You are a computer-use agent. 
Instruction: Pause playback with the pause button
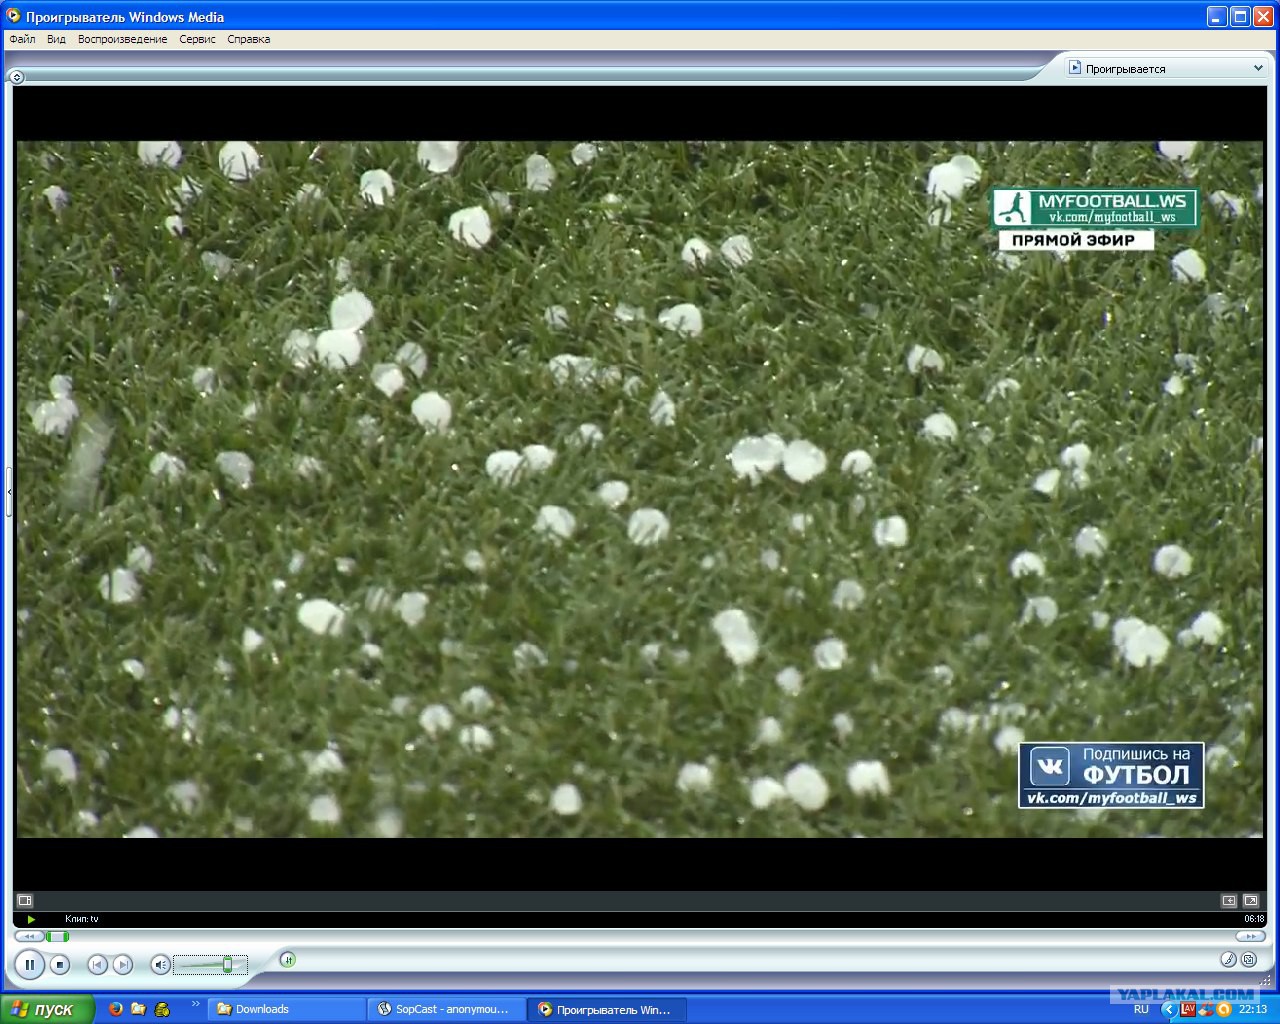tap(30, 965)
